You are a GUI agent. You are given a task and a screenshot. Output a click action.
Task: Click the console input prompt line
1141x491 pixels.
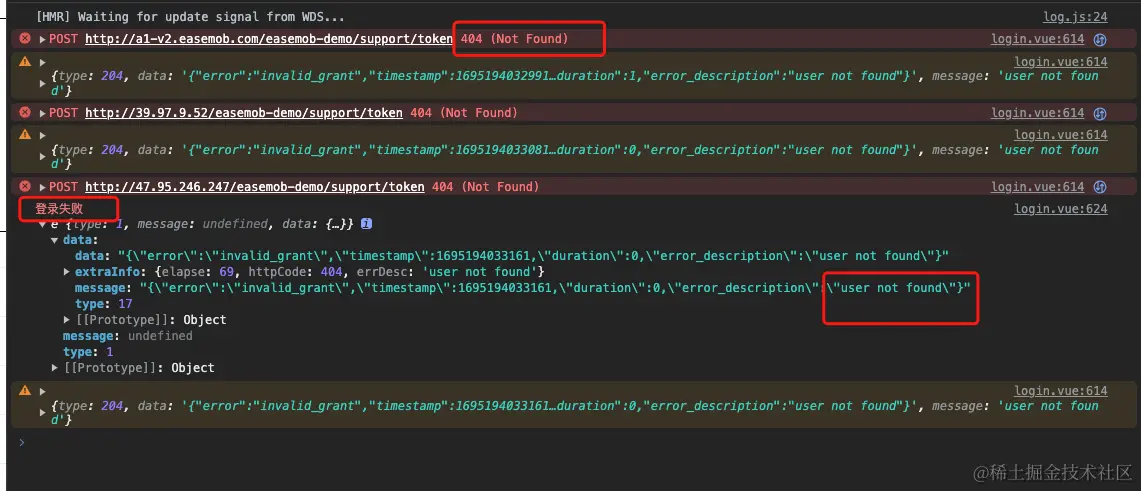[570, 442]
